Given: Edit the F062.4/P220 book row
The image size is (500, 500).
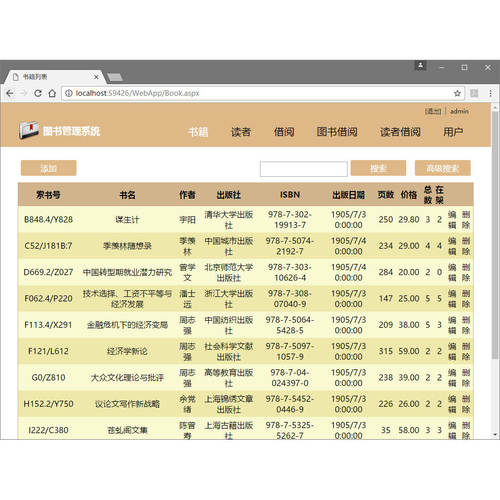Looking at the screenshot, I should point(452,299).
